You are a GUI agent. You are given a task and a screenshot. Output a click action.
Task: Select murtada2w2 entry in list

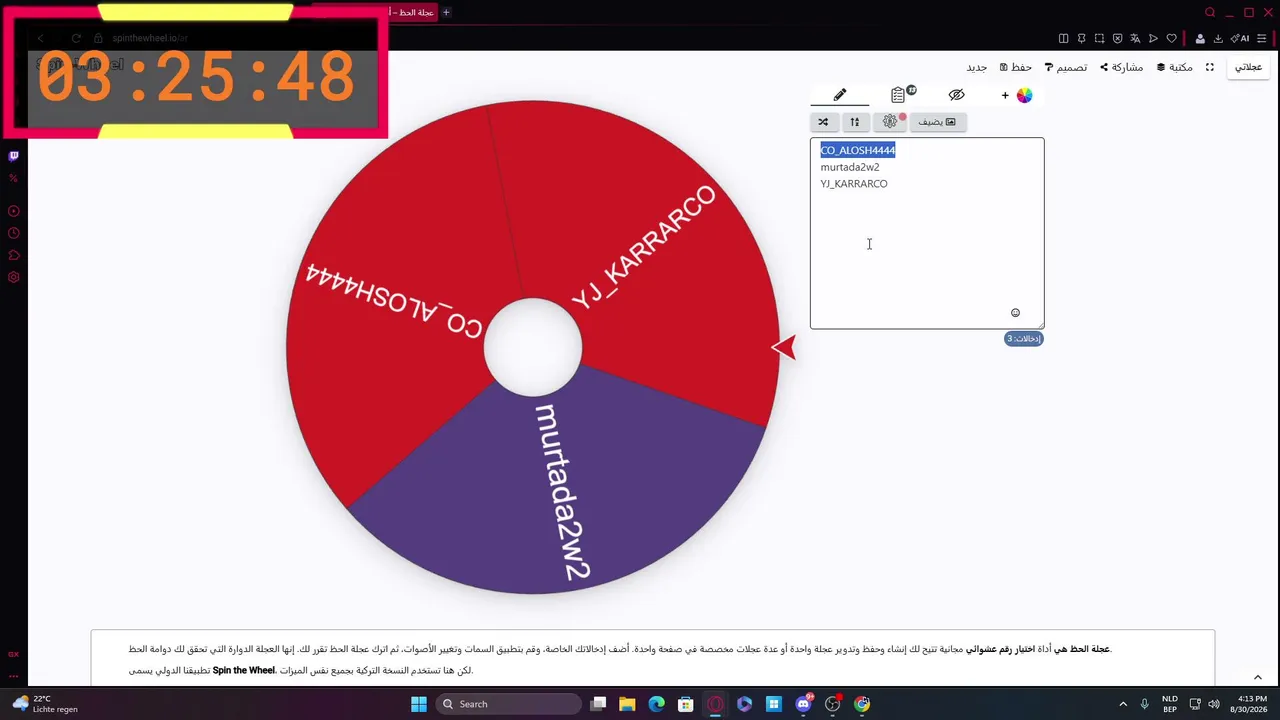pyautogui.click(x=850, y=167)
